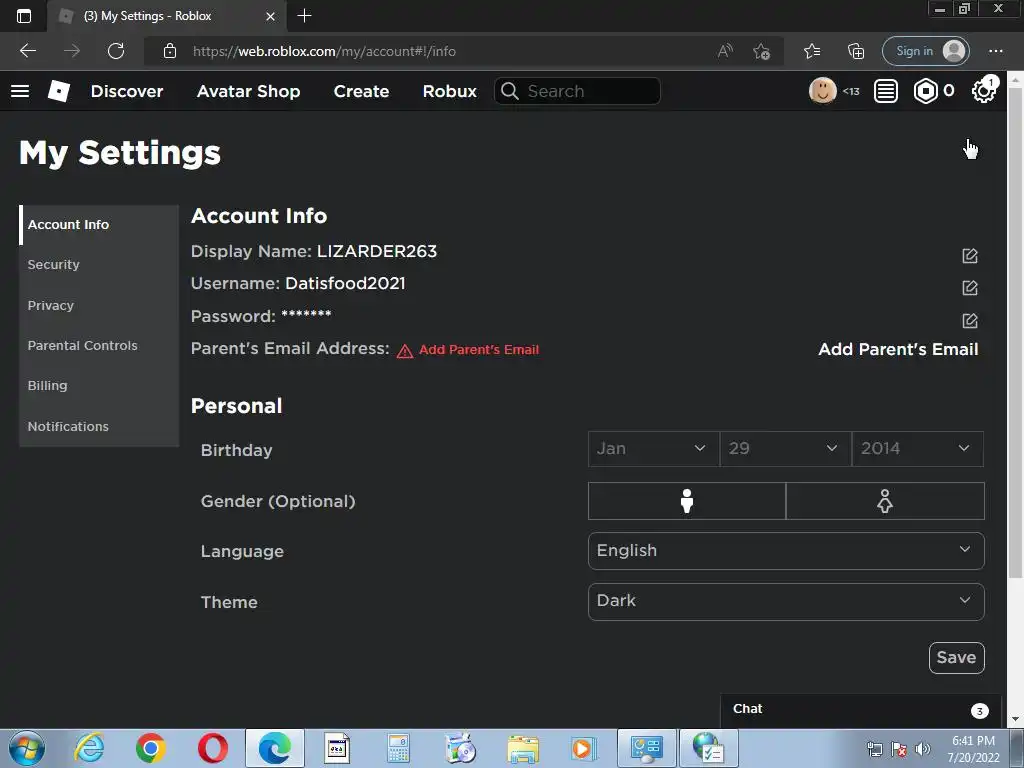Click the browser Sign in button

(x=925, y=51)
